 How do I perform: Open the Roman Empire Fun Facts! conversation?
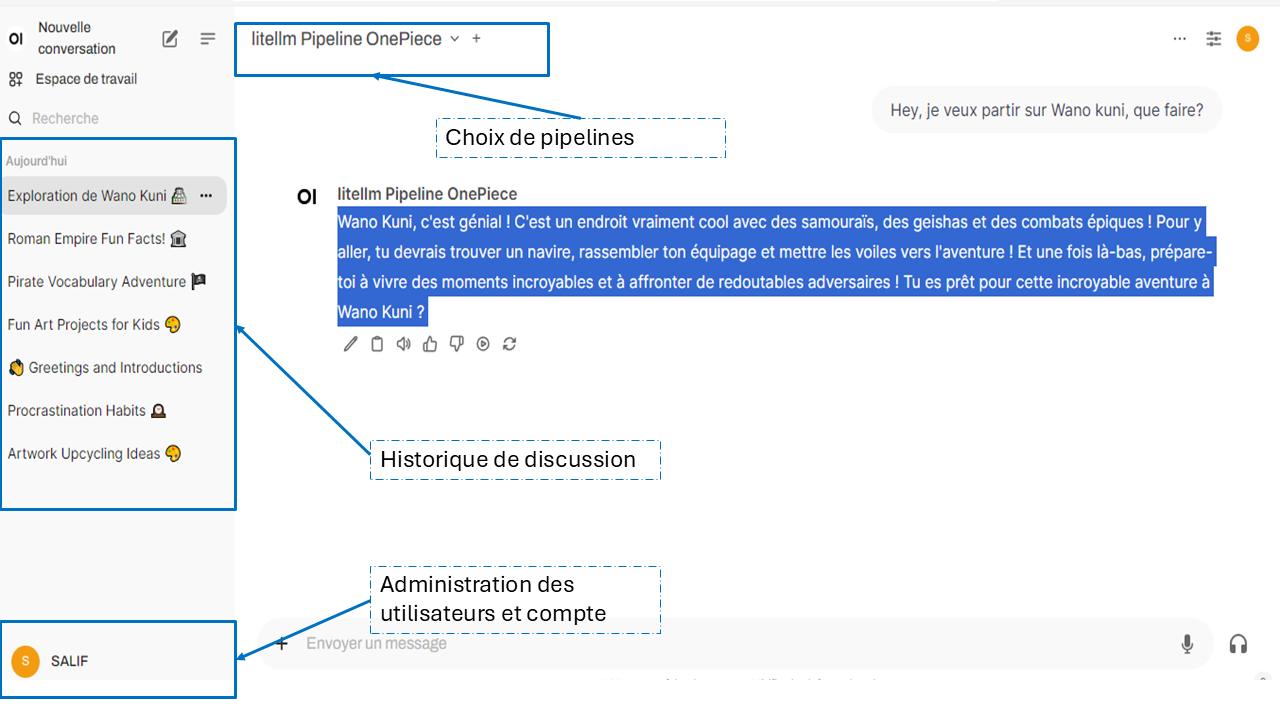click(97, 239)
